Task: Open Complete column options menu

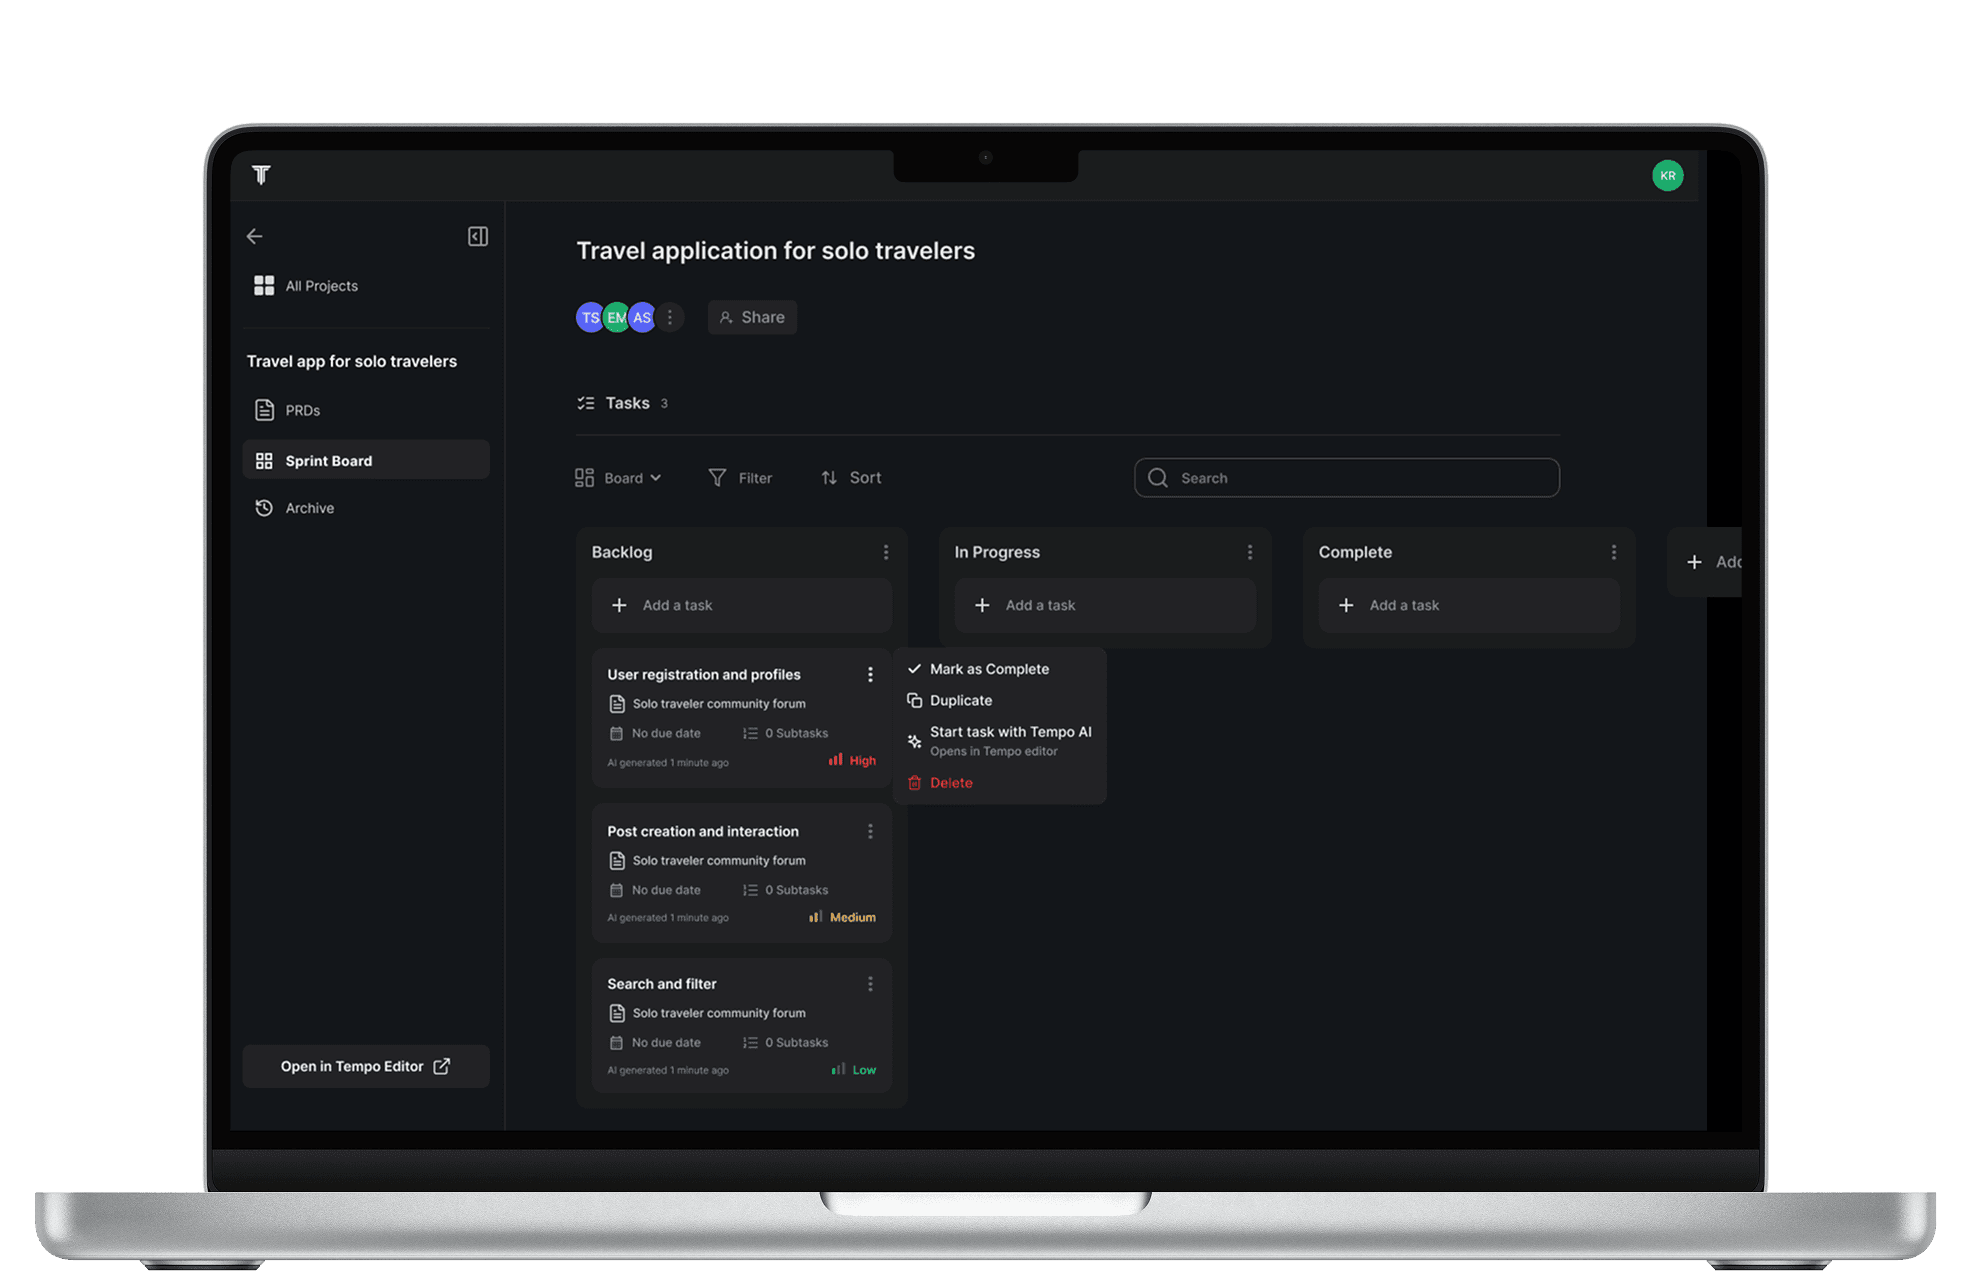Action: 1613,552
